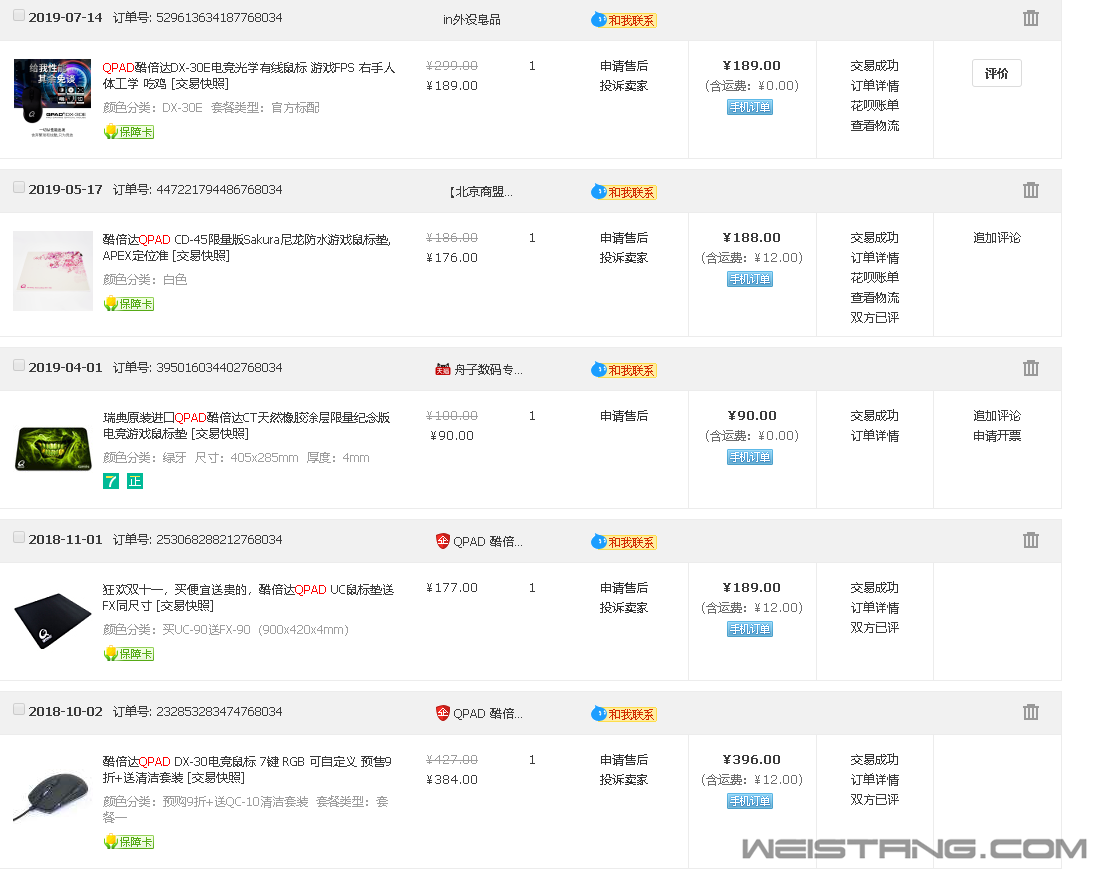The image size is (1100, 872).
Task: Select checkbox for the 2018-10-02 order
Action: tap(19, 709)
